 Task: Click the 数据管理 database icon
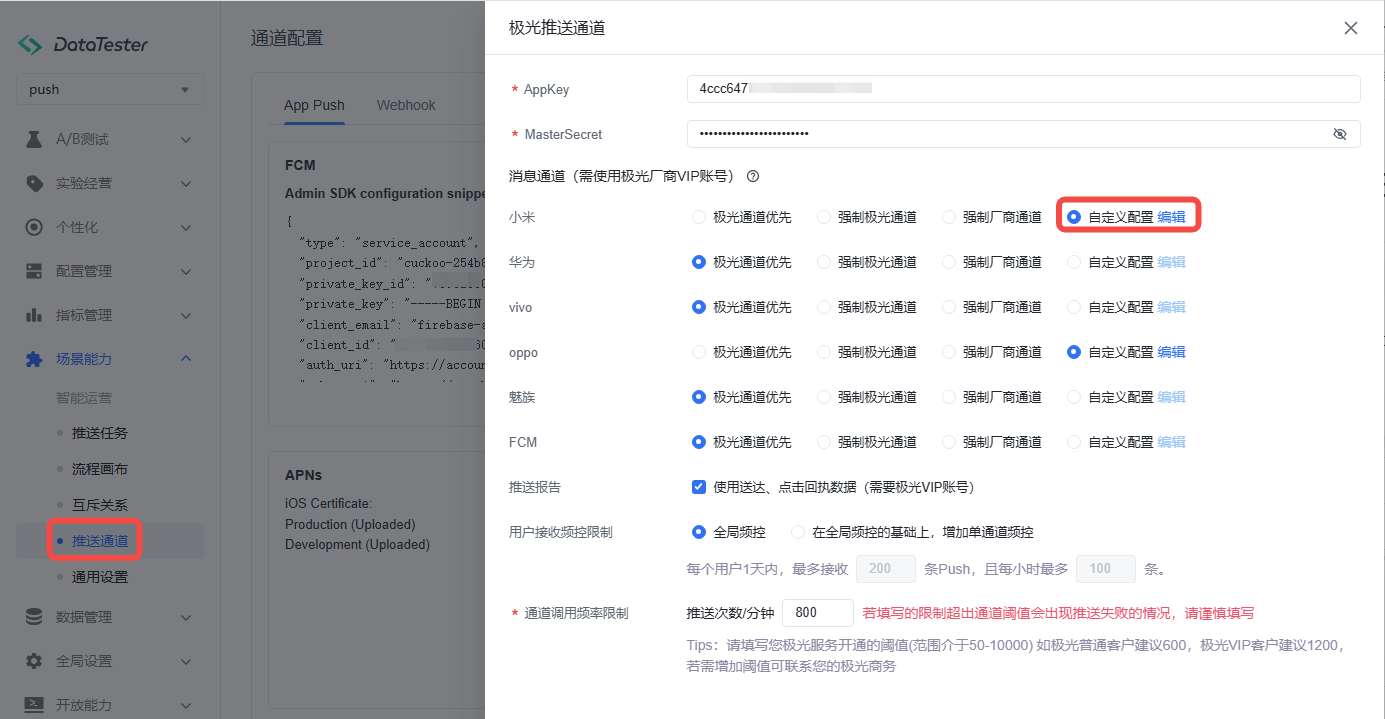click(34, 617)
